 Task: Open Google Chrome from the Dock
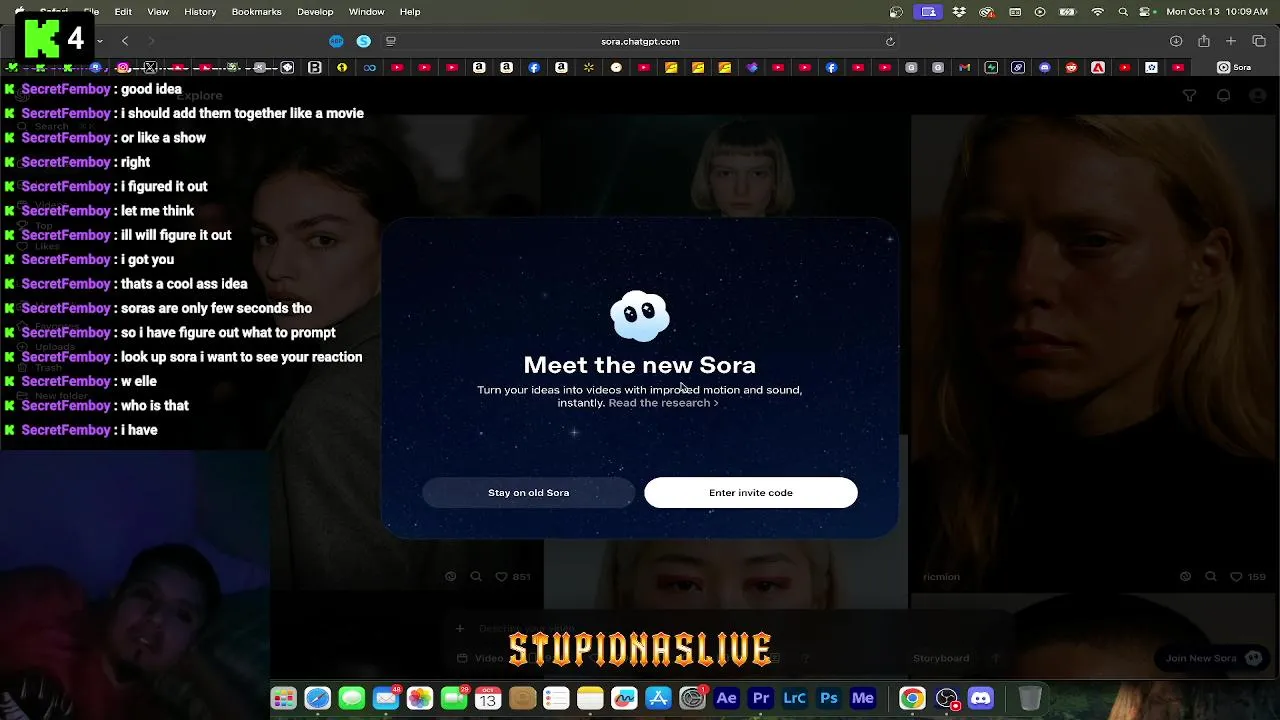coord(912,698)
